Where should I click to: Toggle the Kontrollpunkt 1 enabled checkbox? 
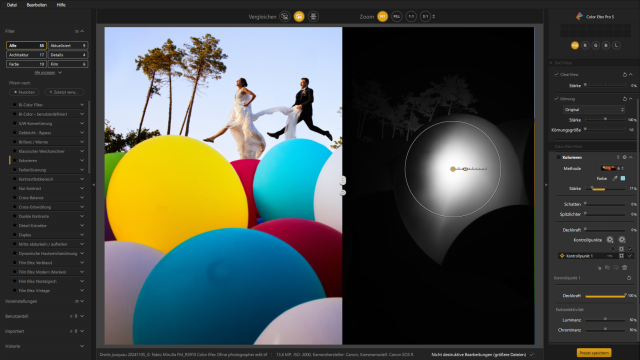630,256
